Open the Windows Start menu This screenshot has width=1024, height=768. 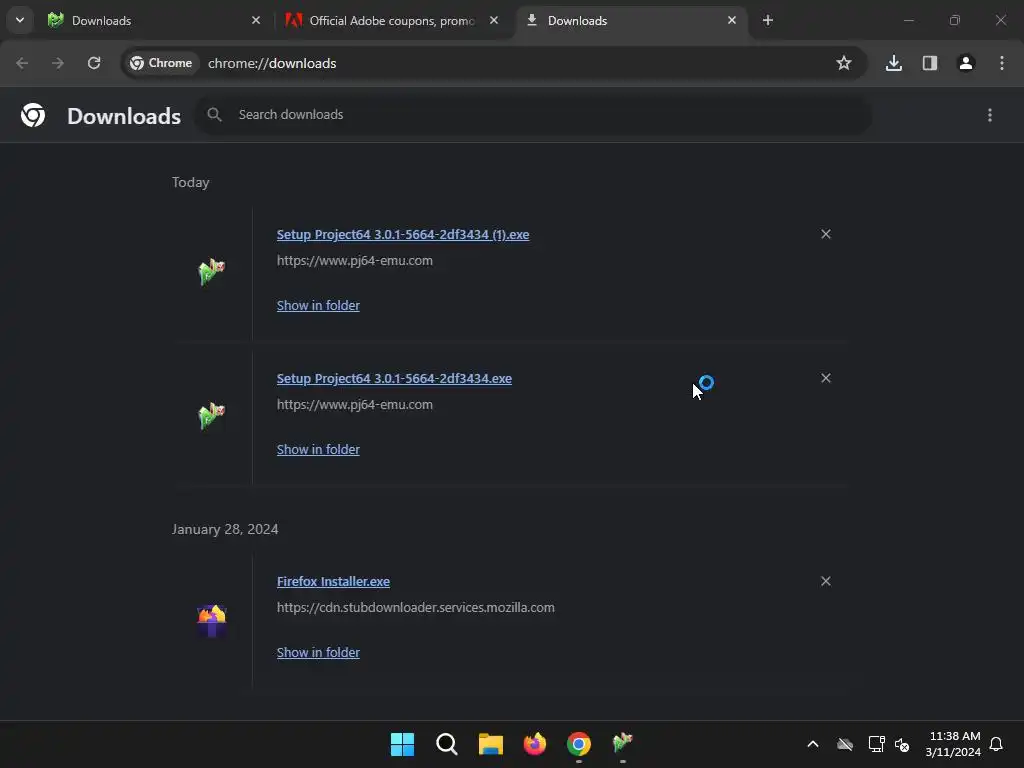(x=402, y=744)
